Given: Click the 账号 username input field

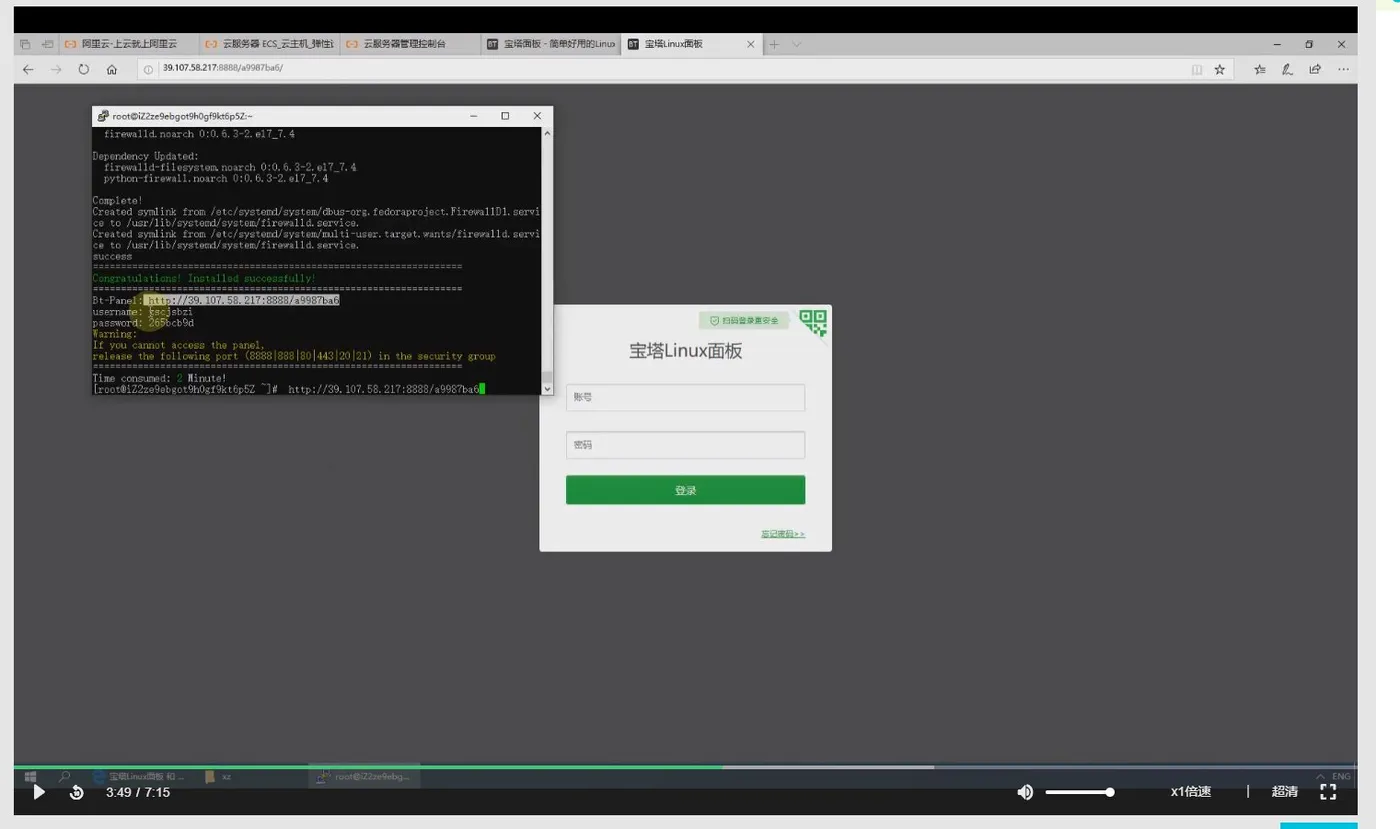Looking at the screenshot, I should click(685, 397).
